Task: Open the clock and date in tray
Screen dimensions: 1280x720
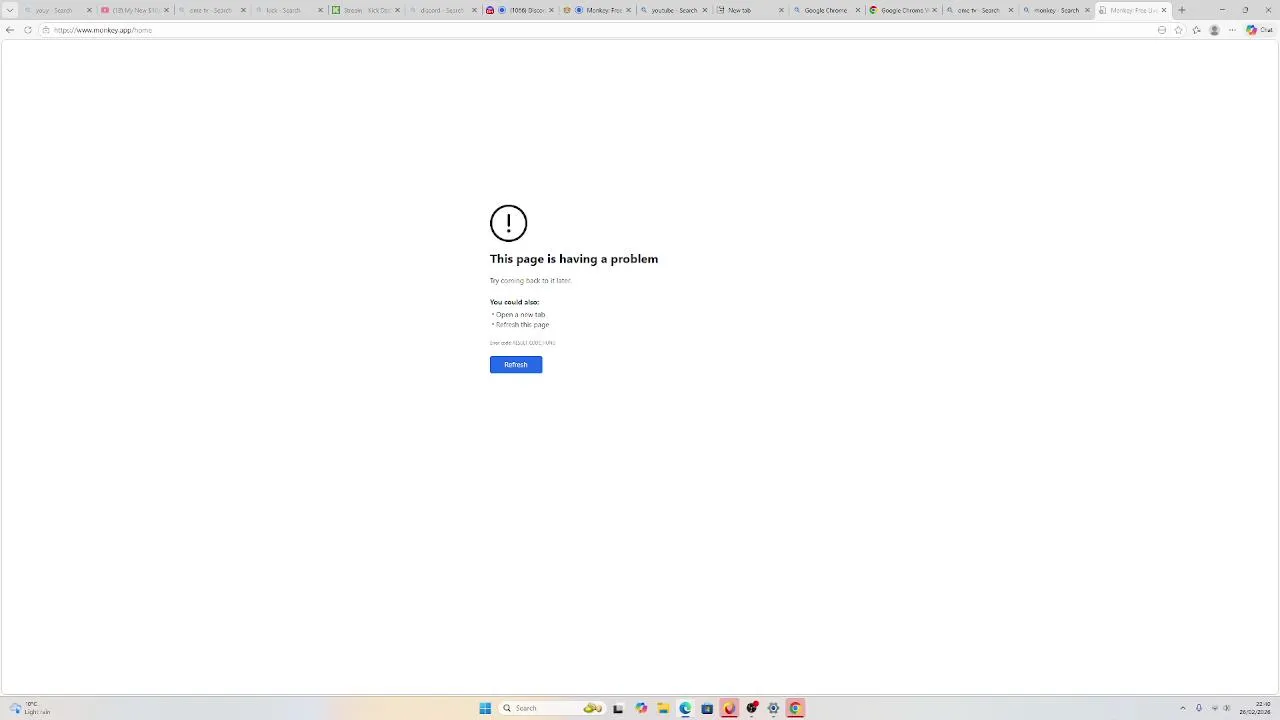Action: pyautogui.click(x=1256, y=708)
